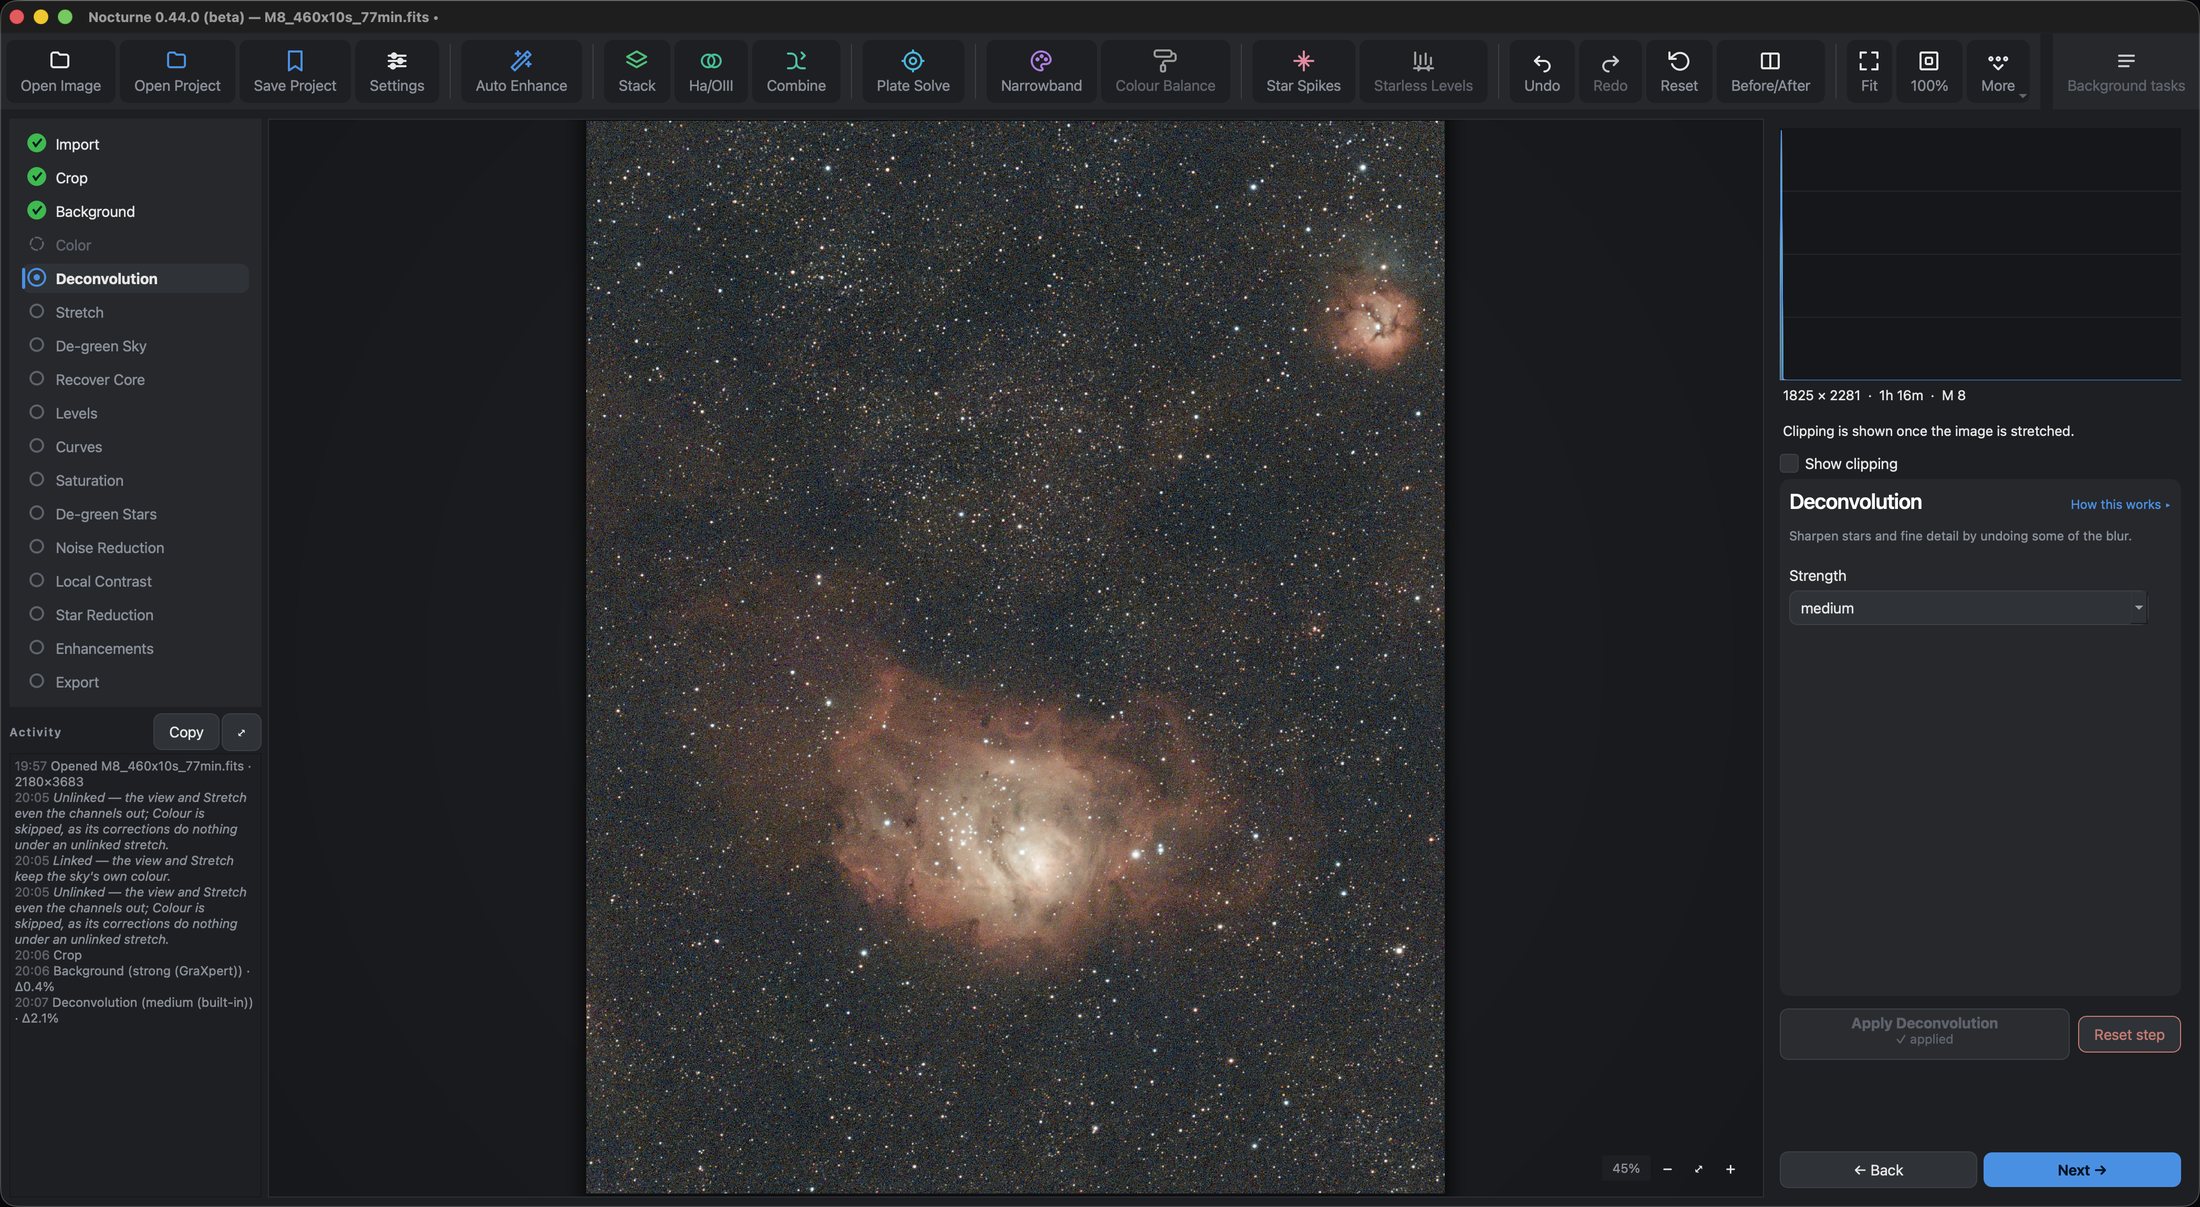The image size is (2200, 1207).
Task: Open Starless Levels tool
Action: [x=1423, y=71]
